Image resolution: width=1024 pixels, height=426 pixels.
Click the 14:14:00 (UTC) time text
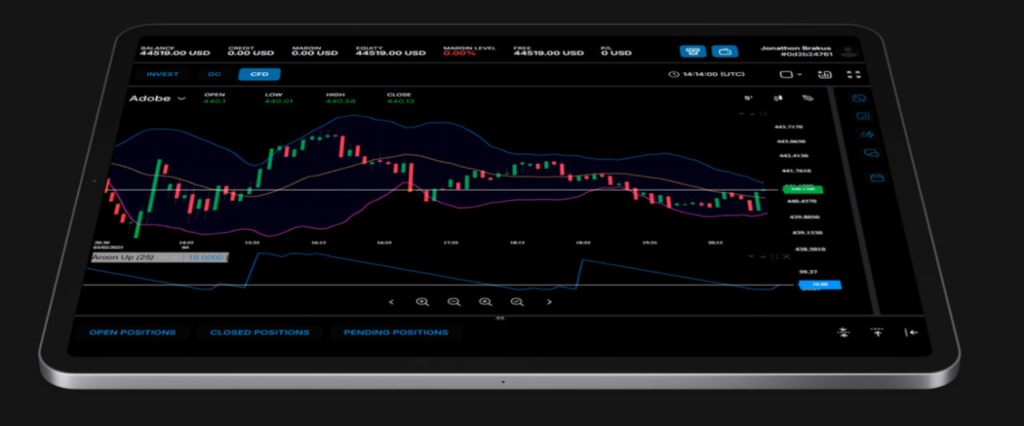(713, 74)
